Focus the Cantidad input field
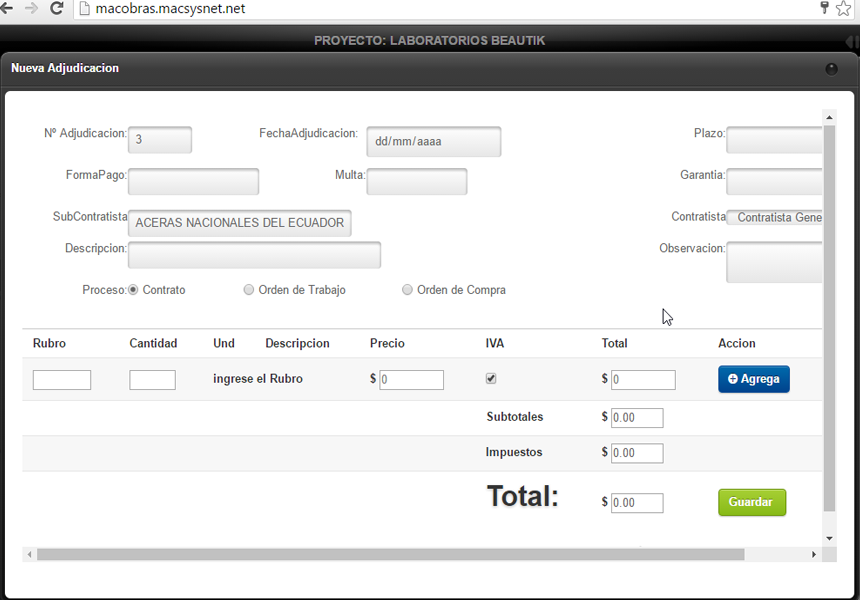This screenshot has height=600, width=860. 152,380
